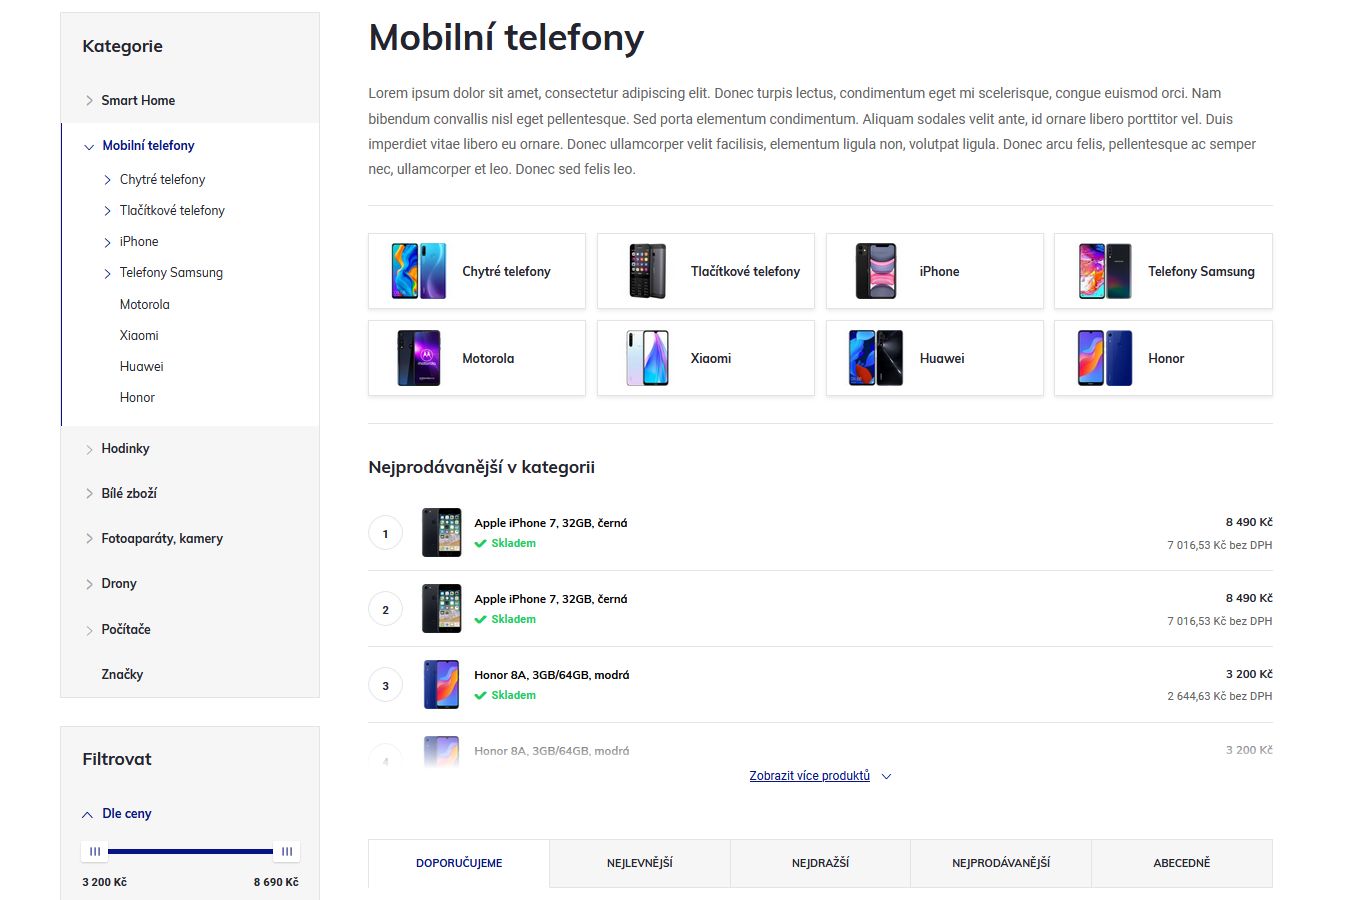Collapse the Mobilní telefony sidebar category

(89, 147)
